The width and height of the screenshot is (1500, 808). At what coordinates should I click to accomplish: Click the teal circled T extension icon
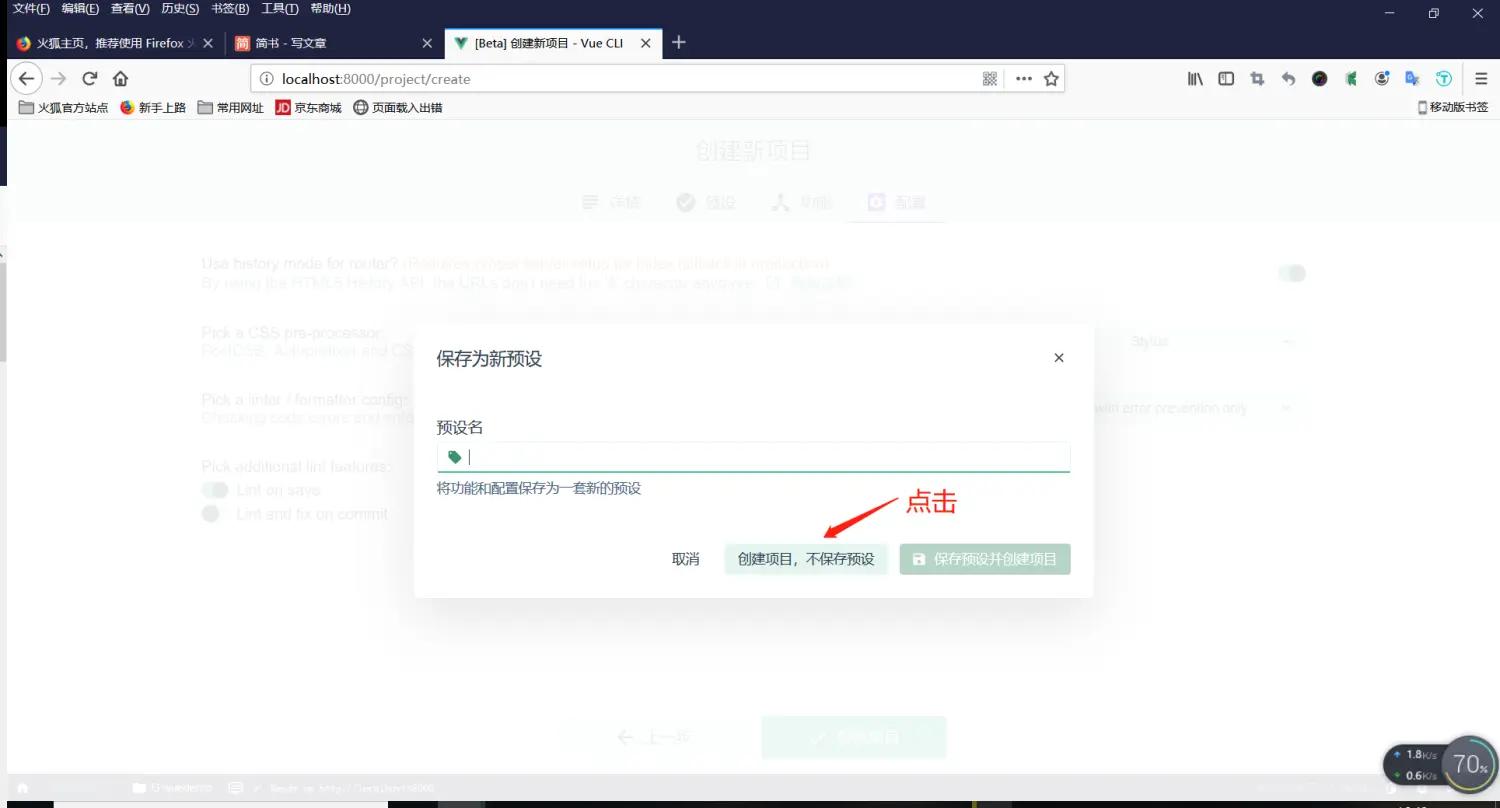[1444, 79]
